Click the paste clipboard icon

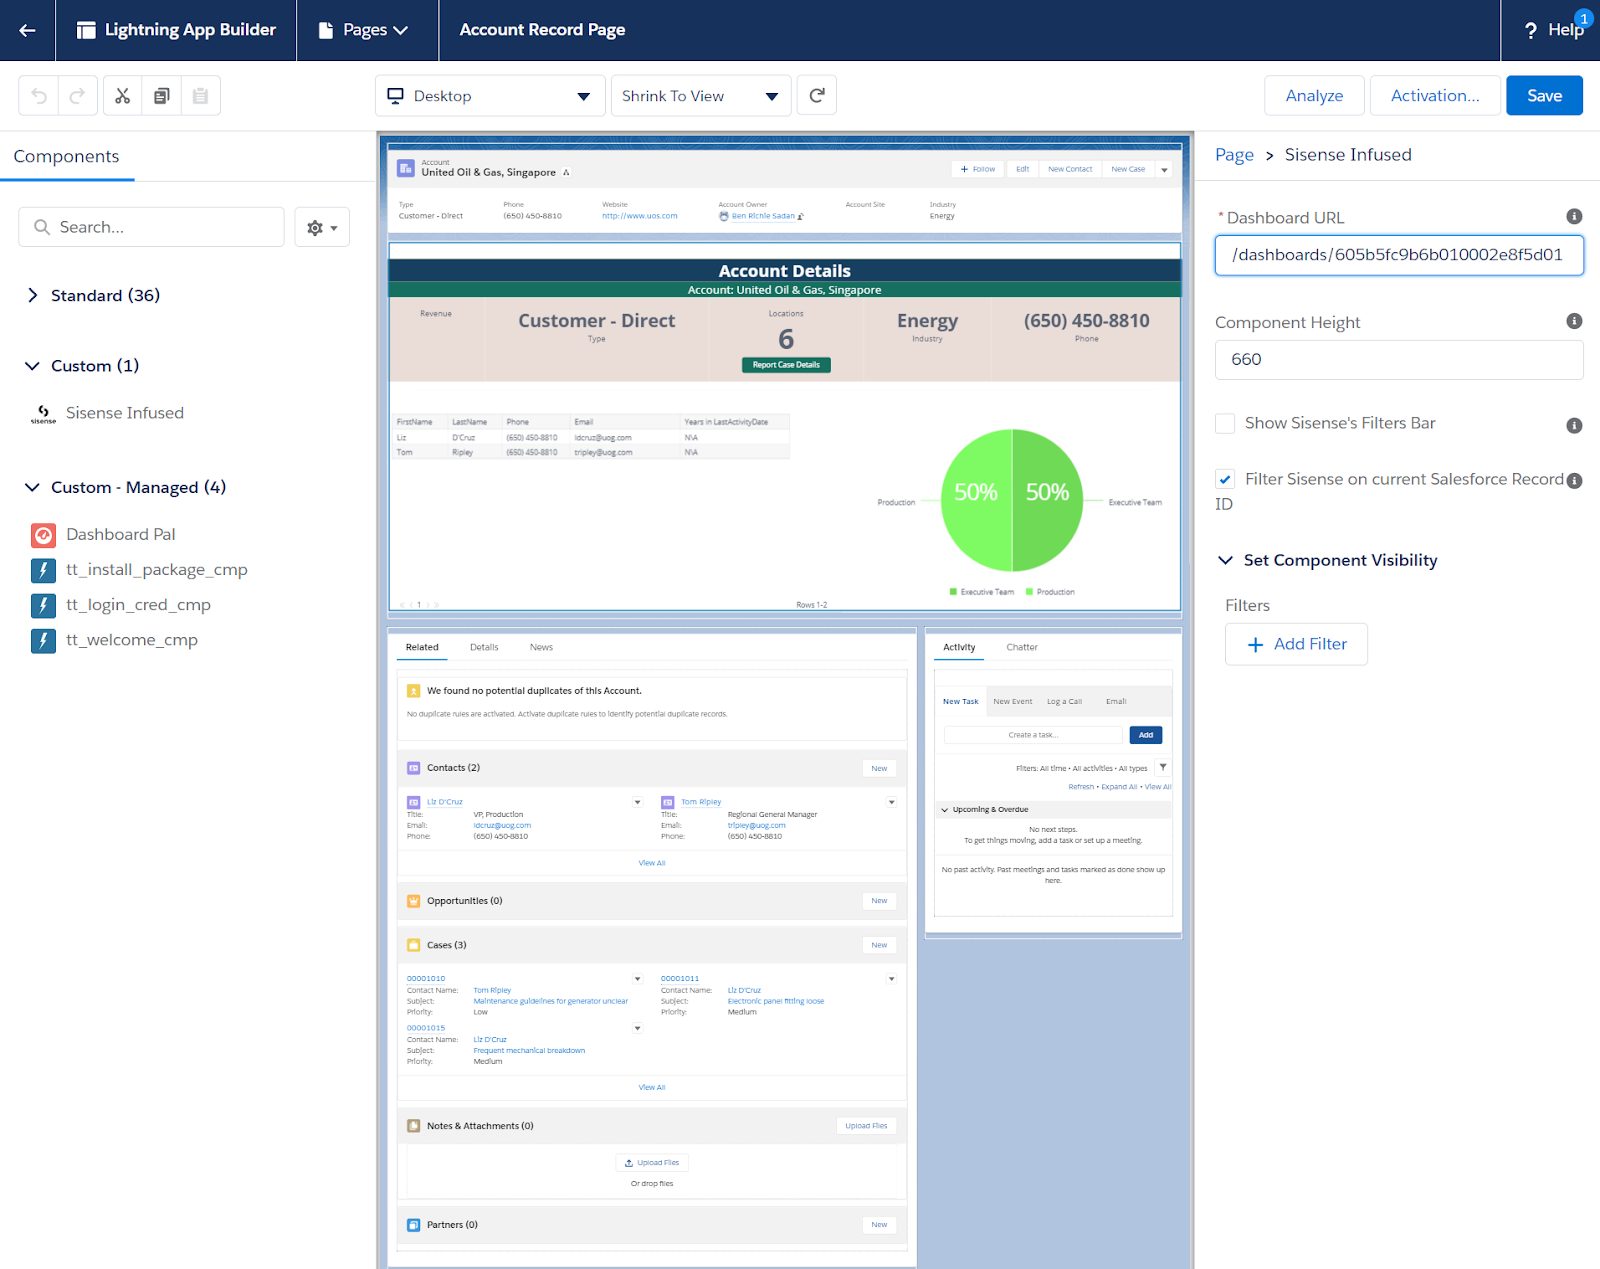(200, 96)
